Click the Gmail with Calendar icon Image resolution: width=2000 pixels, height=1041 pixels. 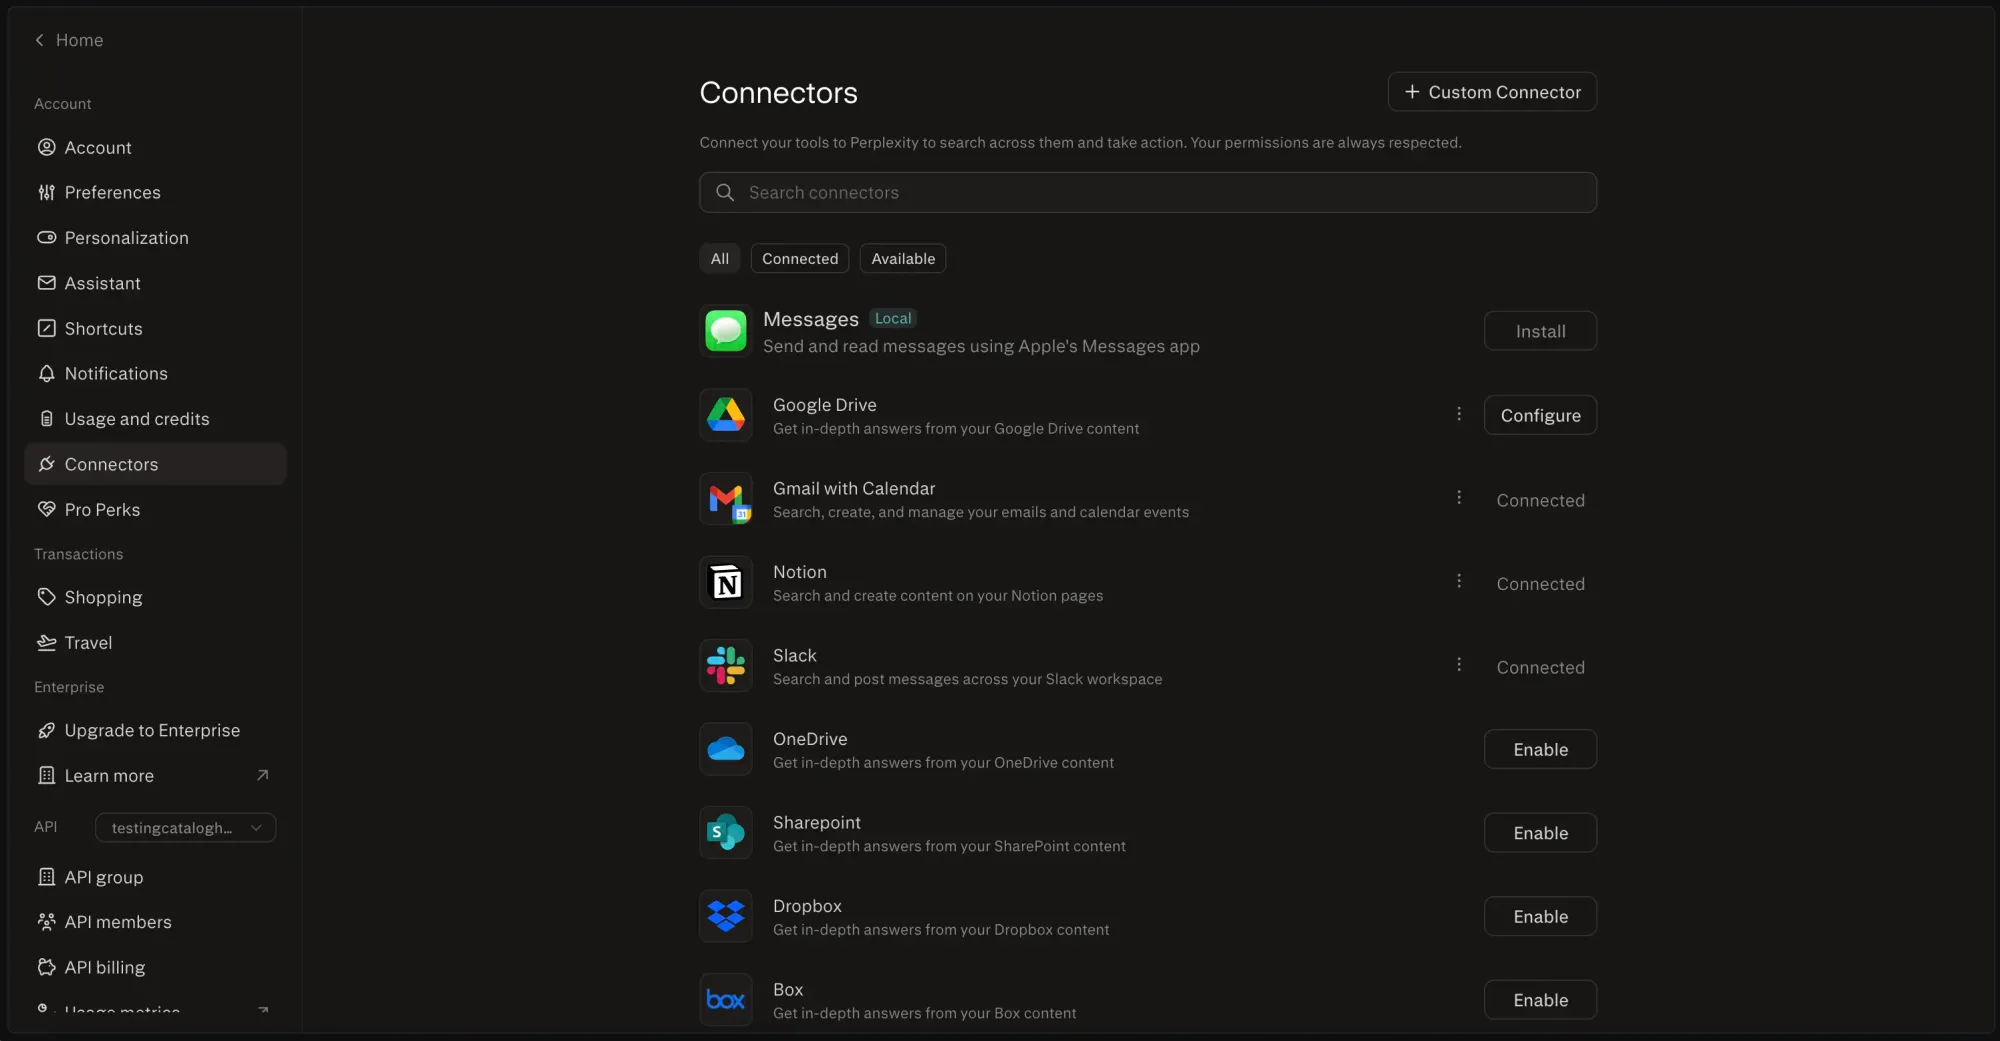(x=725, y=499)
